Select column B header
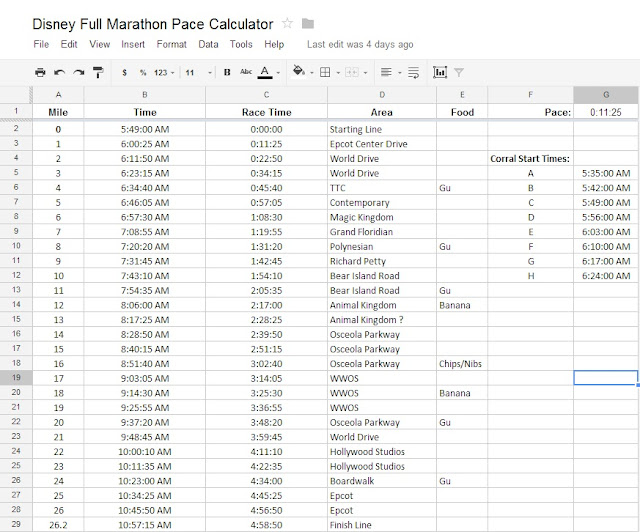The height and width of the screenshot is (532, 640). tap(144, 95)
